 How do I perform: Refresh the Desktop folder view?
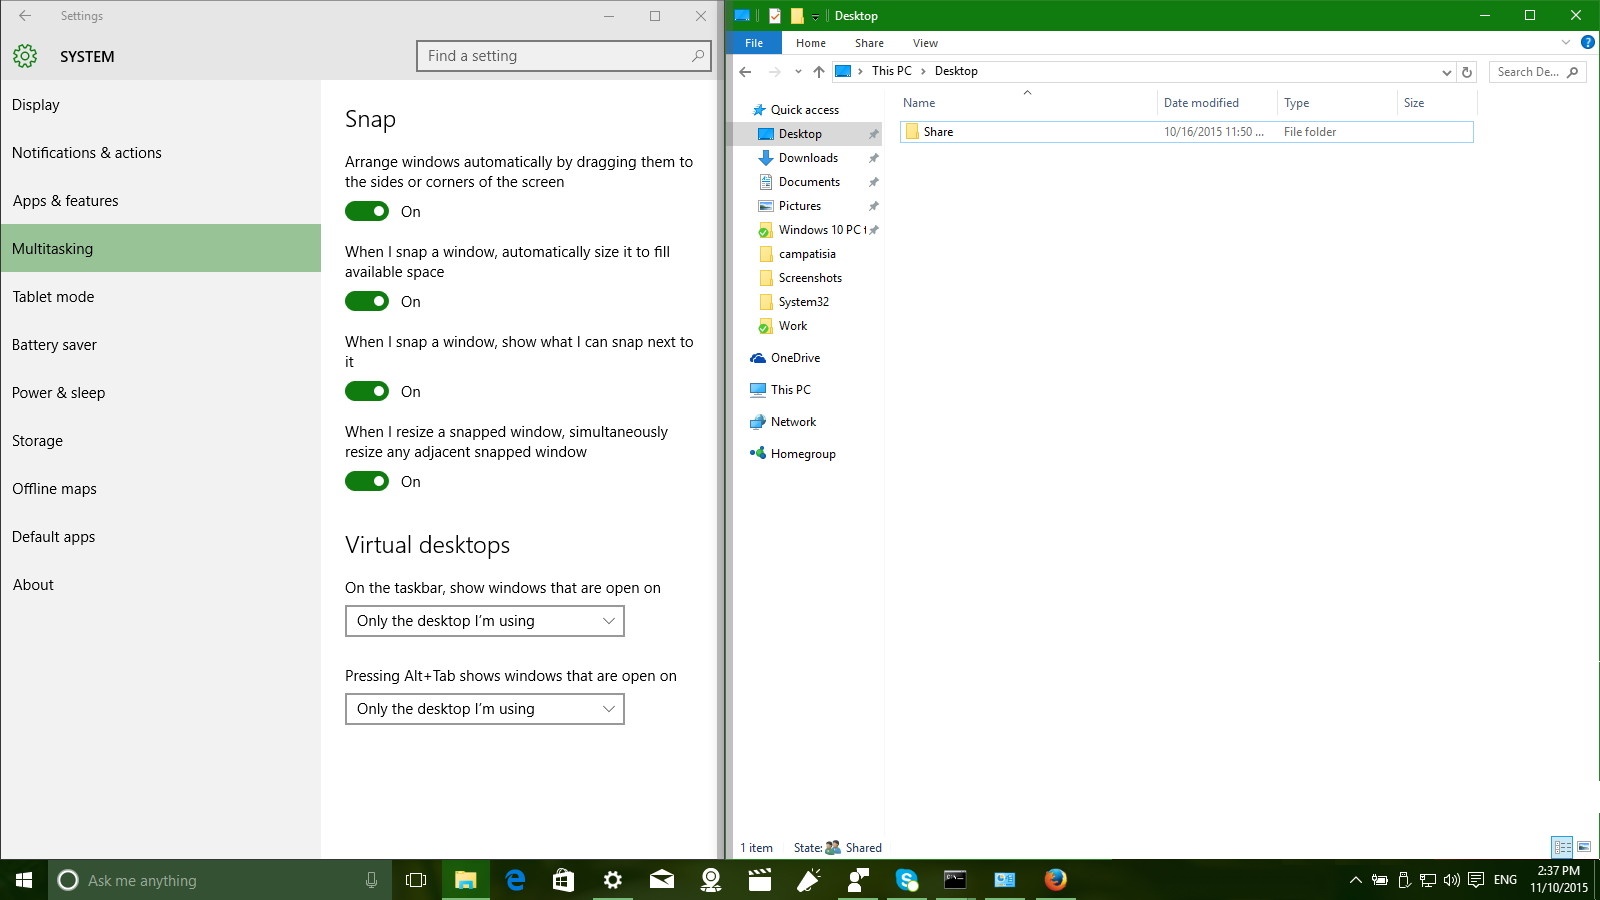1467,72
